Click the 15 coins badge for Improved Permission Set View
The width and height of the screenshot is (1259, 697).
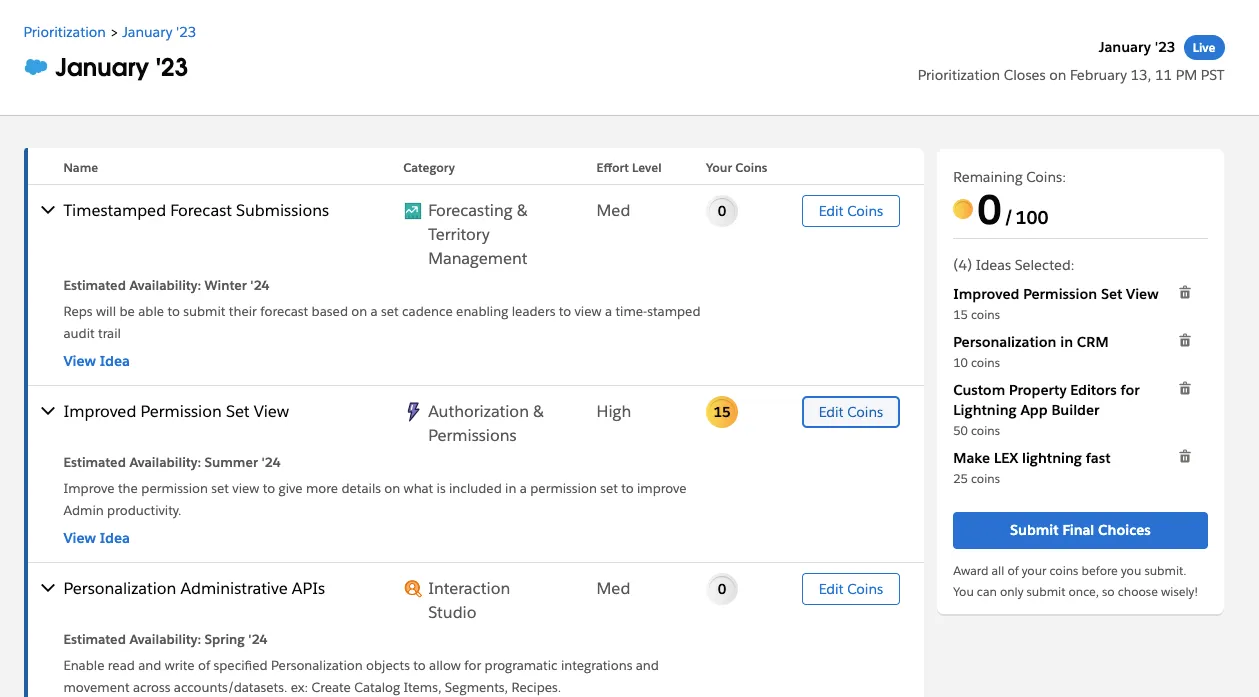click(722, 412)
